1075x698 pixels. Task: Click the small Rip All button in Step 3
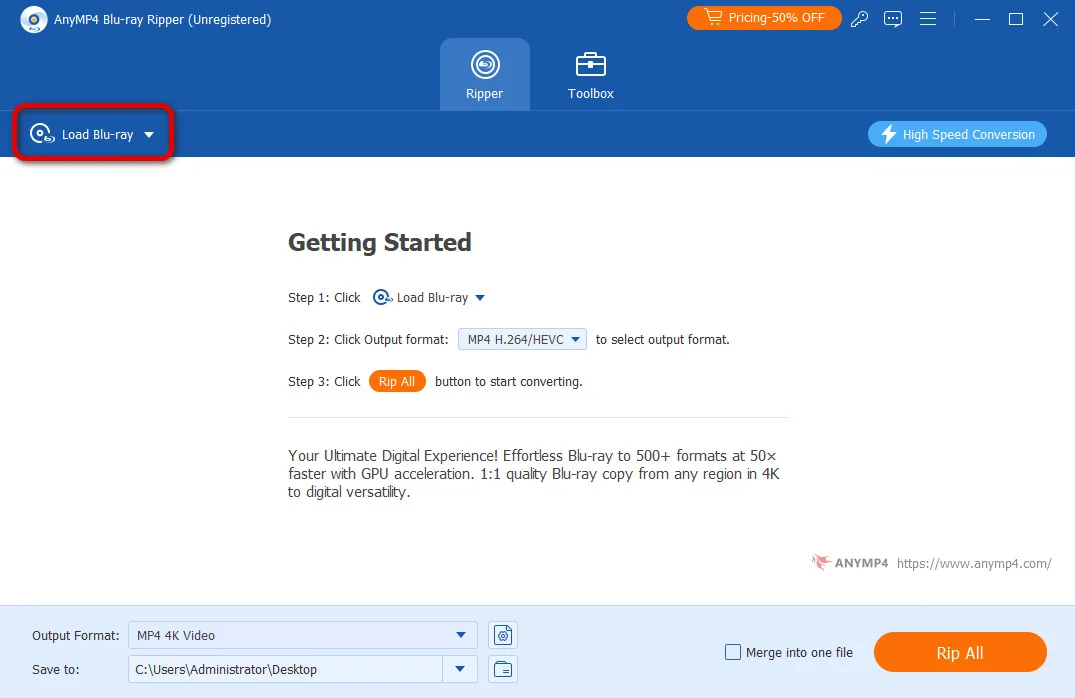[397, 381]
